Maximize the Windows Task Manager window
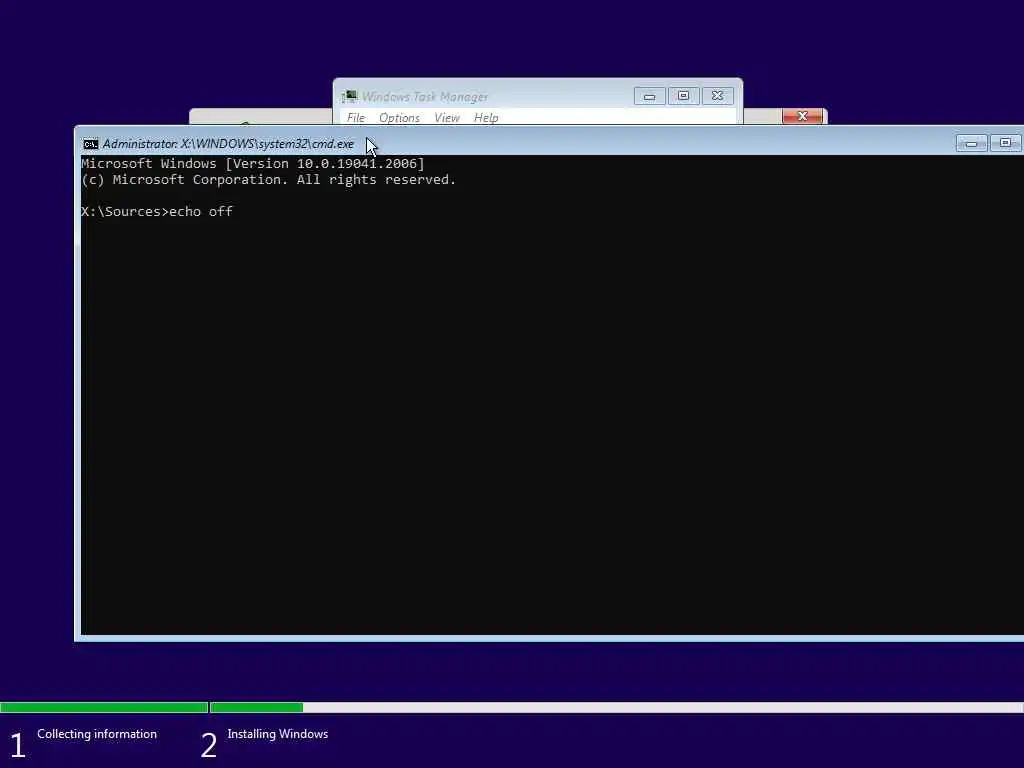1024x768 pixels. pyautogui.click(x=683, y=96)
